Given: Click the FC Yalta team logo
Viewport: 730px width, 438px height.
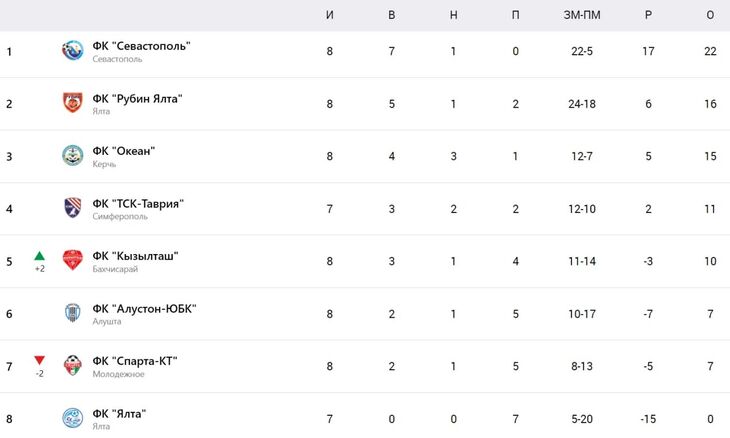Looking at the screenshot, I should [72, 418].
